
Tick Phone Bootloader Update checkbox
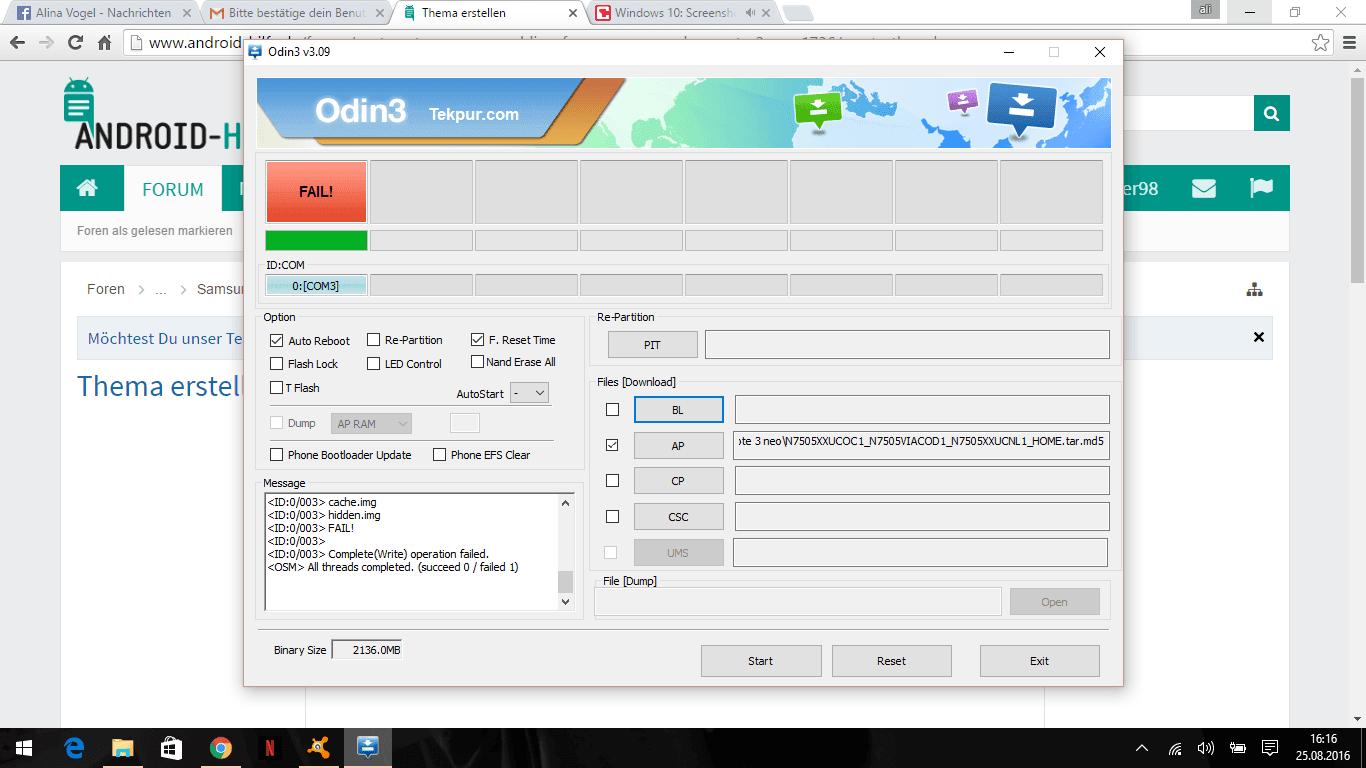277,455
